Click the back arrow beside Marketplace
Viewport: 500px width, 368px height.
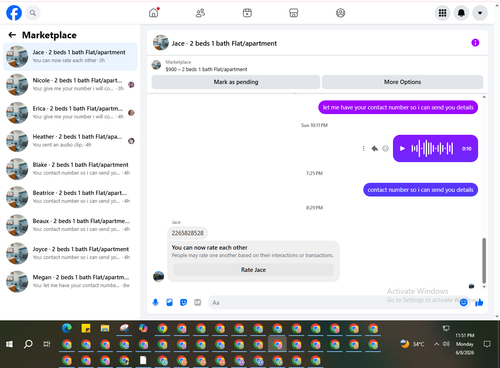(12, 35)
